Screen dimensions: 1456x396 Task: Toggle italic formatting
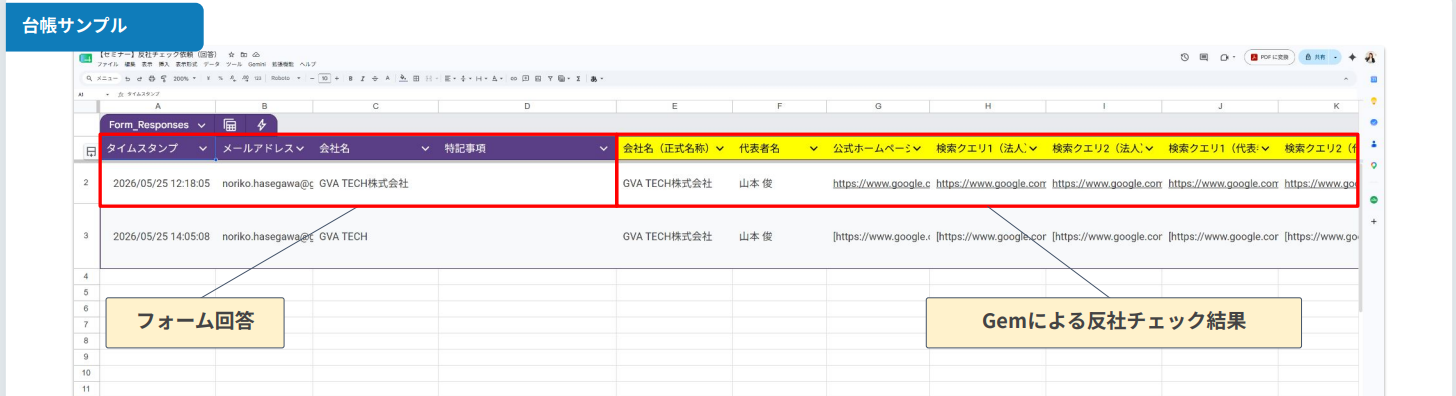coord(362,78)
